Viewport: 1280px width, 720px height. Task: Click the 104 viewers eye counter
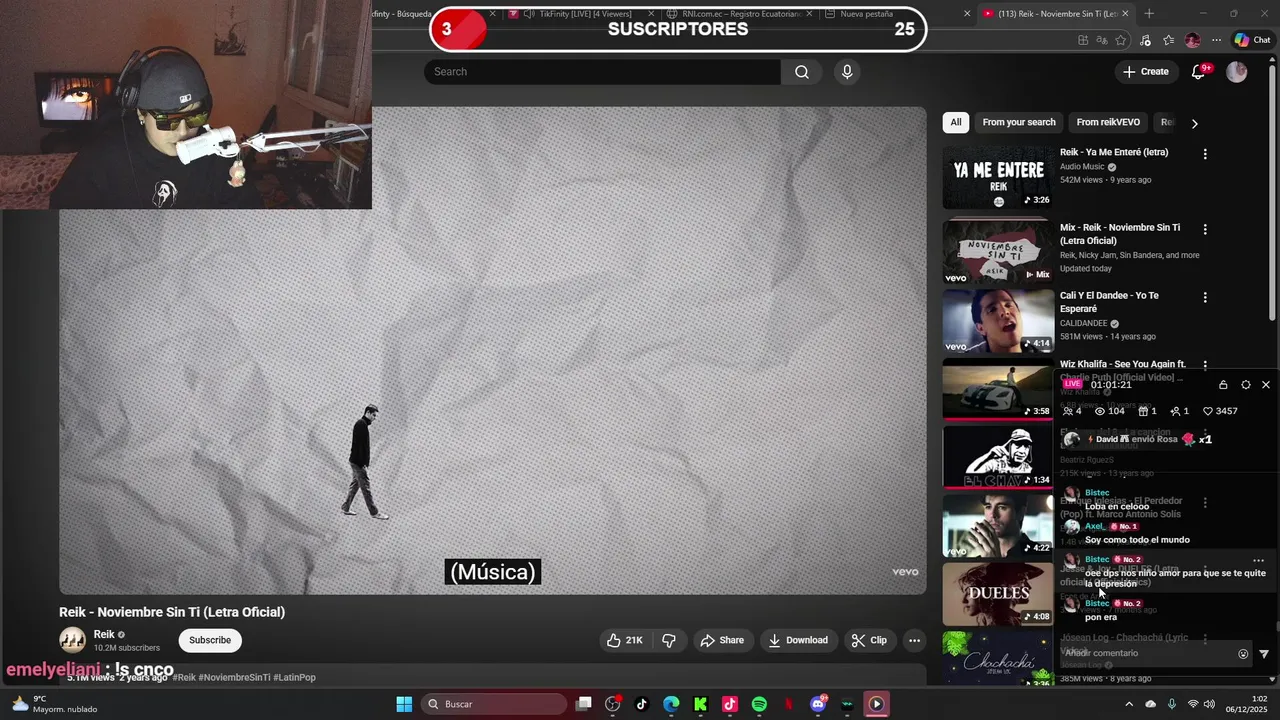coord(1109,411)
